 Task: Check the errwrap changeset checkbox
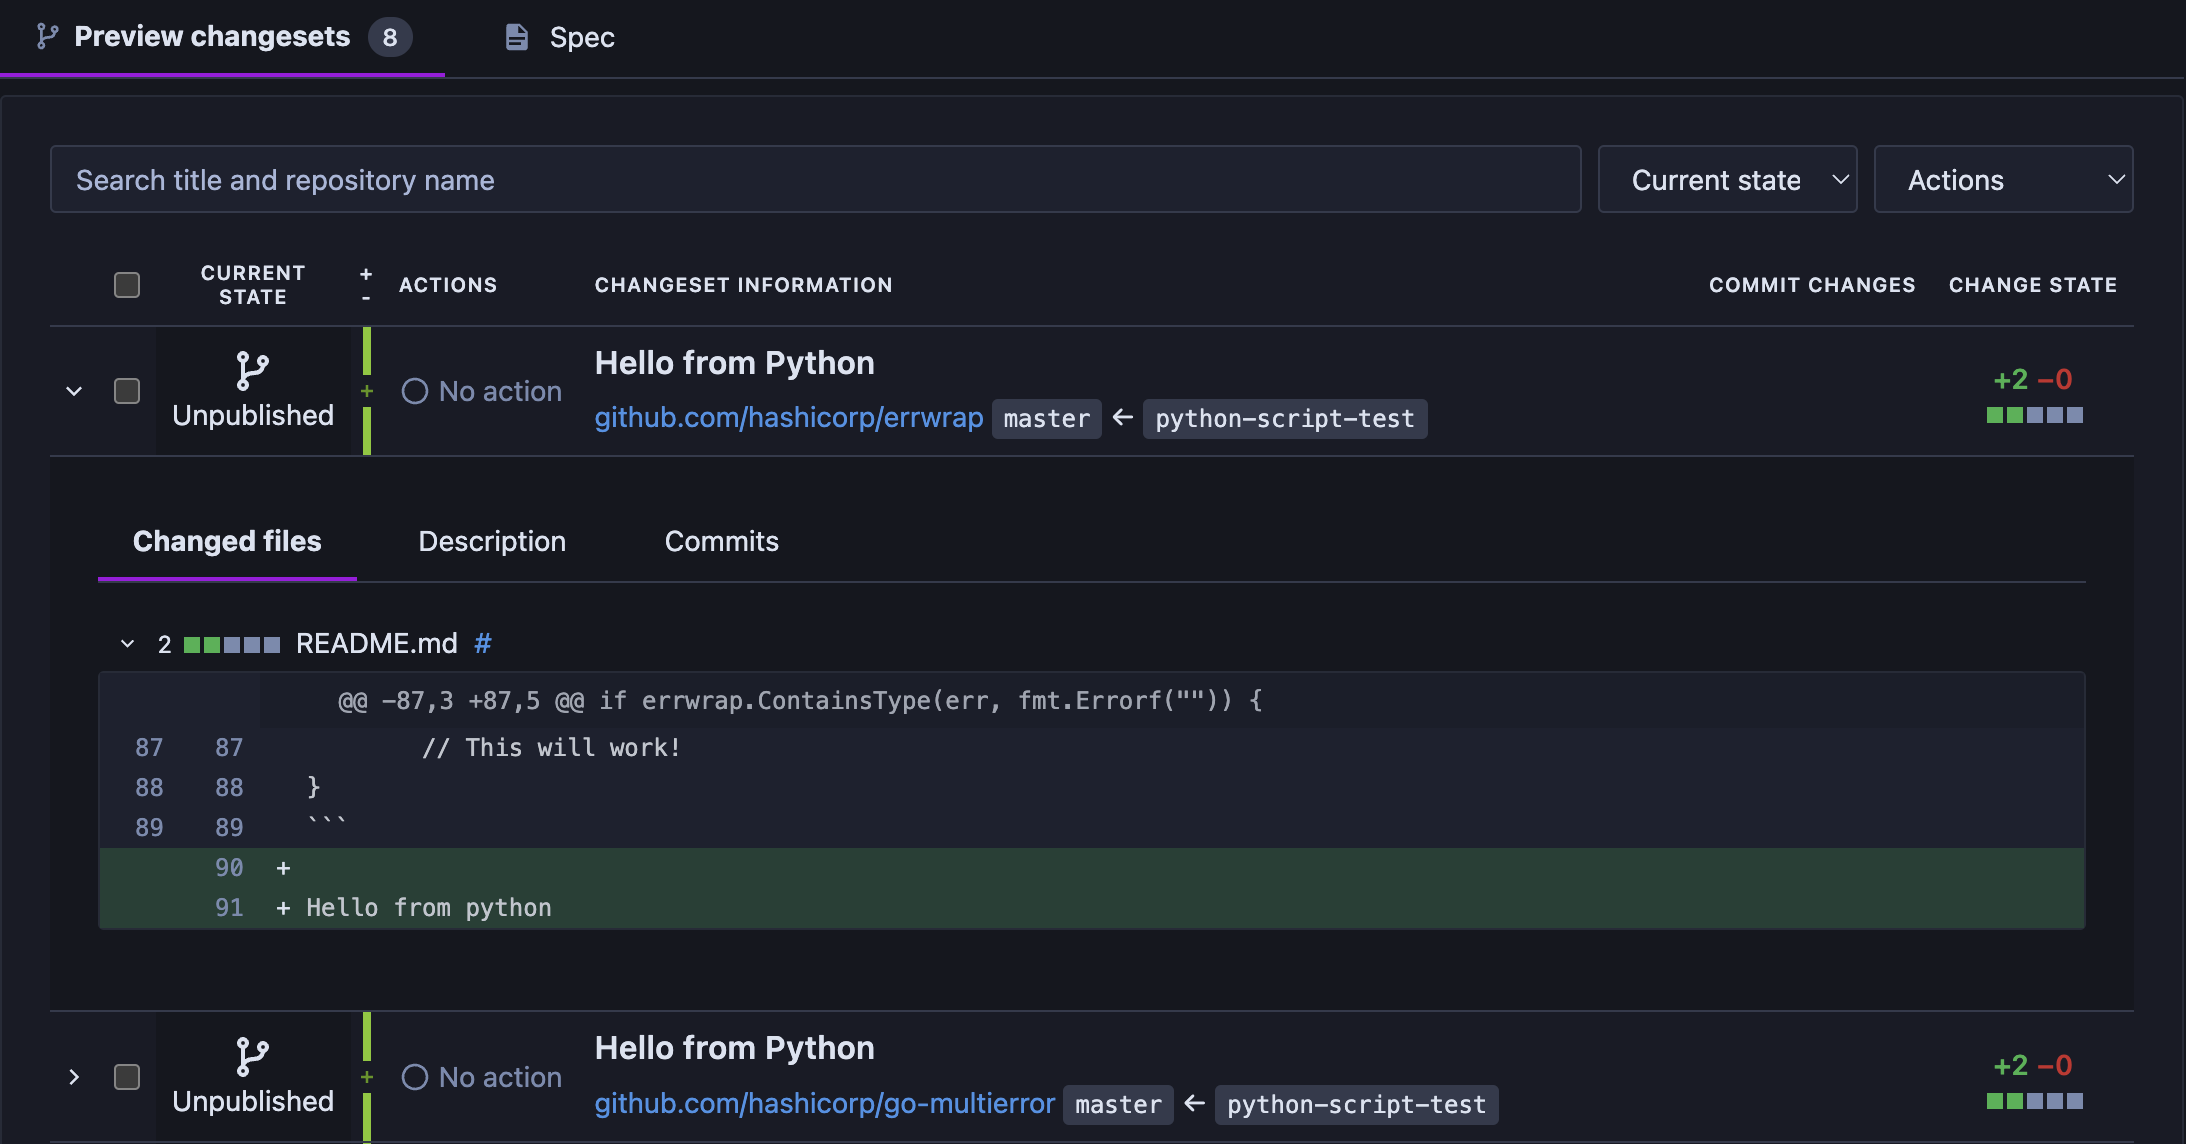[127, 391]
